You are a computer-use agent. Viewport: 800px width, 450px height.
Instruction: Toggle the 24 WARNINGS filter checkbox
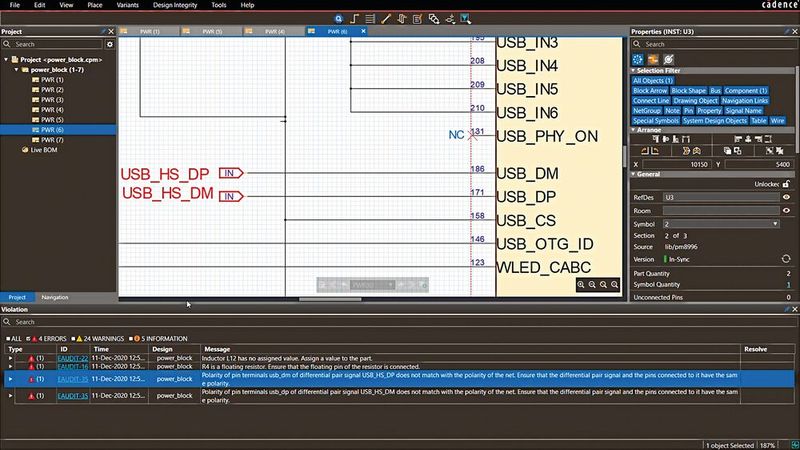[73, 339]
